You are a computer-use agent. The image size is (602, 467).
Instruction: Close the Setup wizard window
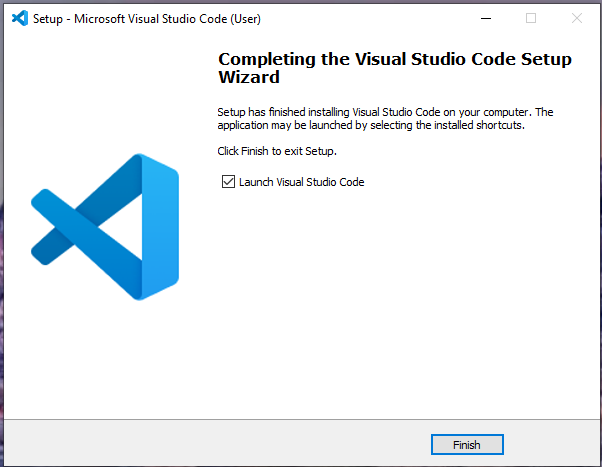577,18
